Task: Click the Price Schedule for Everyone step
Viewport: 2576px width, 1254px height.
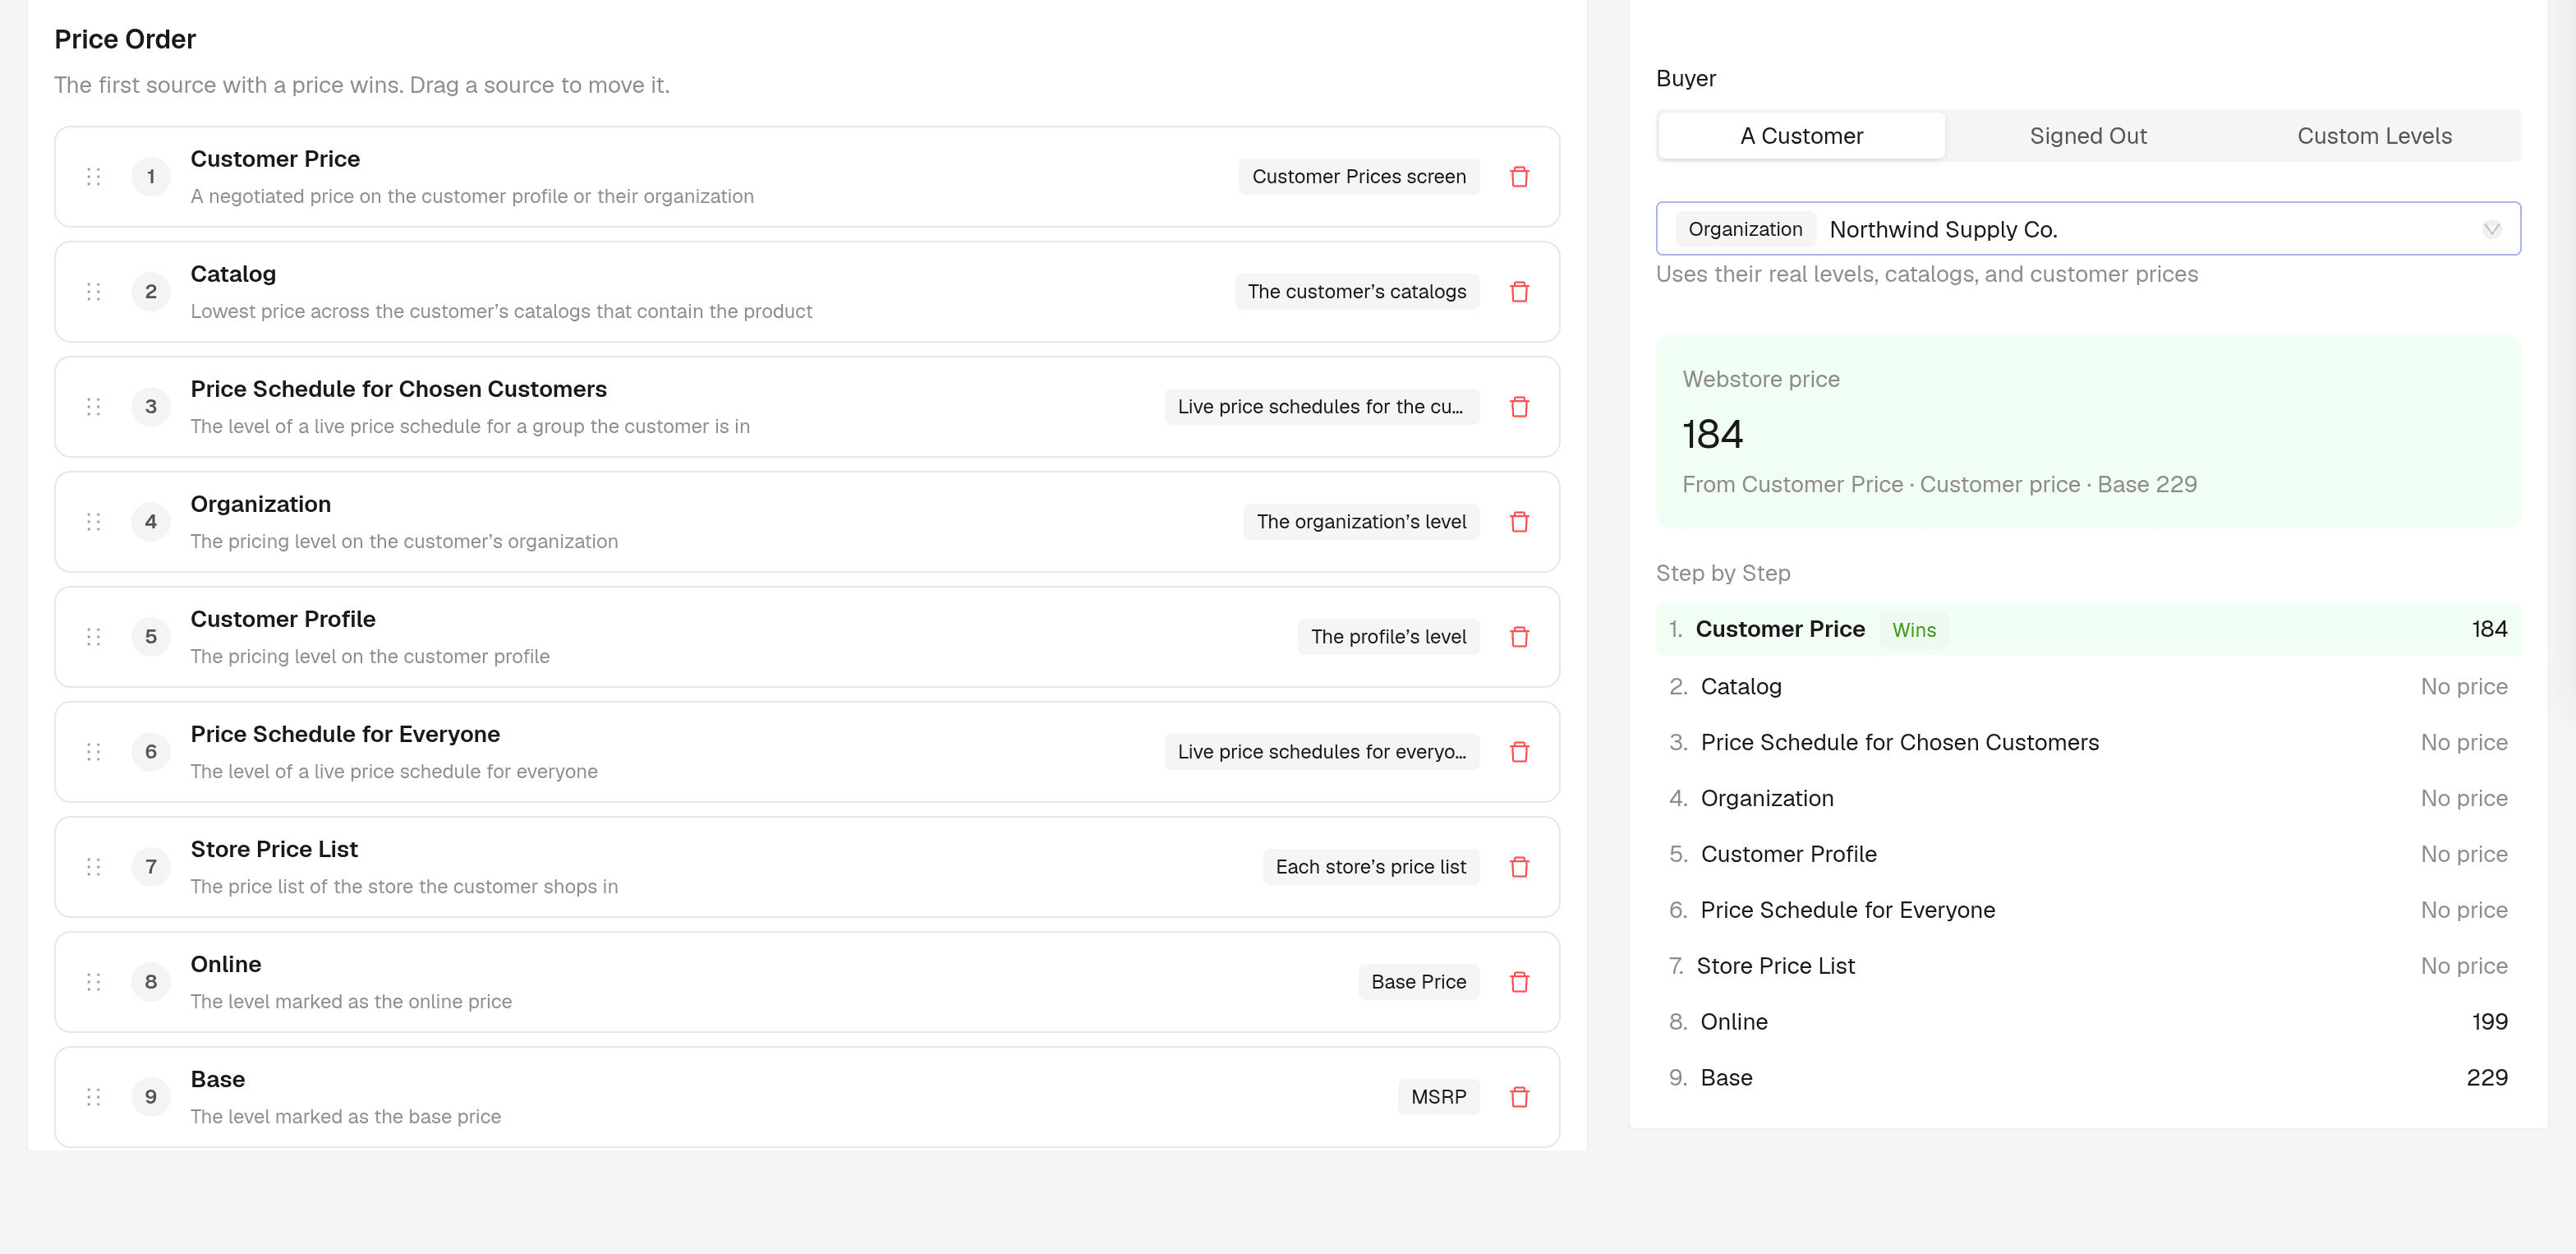Action: (2088, 910)
